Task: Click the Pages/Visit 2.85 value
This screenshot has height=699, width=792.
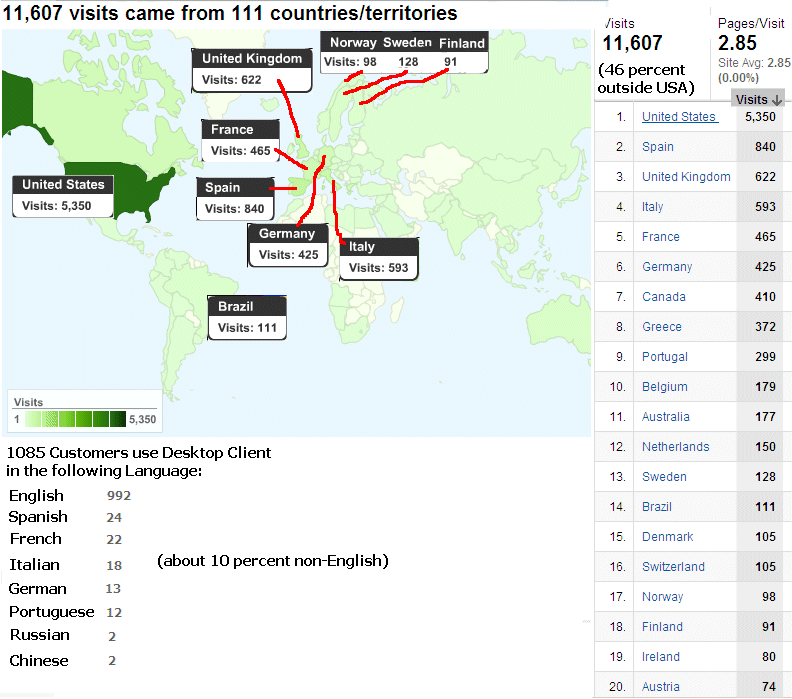Action: pos(737,43)
